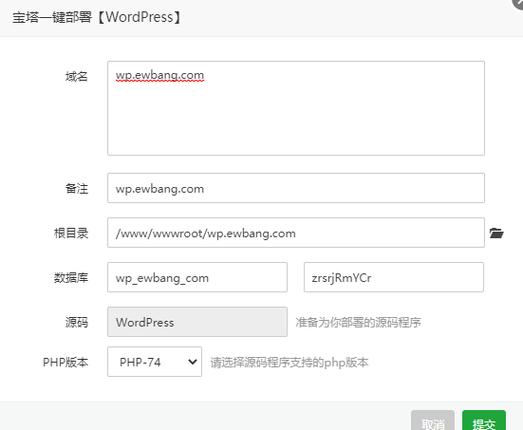Select the 备注 label
This screenshot has height=430, width=523.
click(76, 188)
